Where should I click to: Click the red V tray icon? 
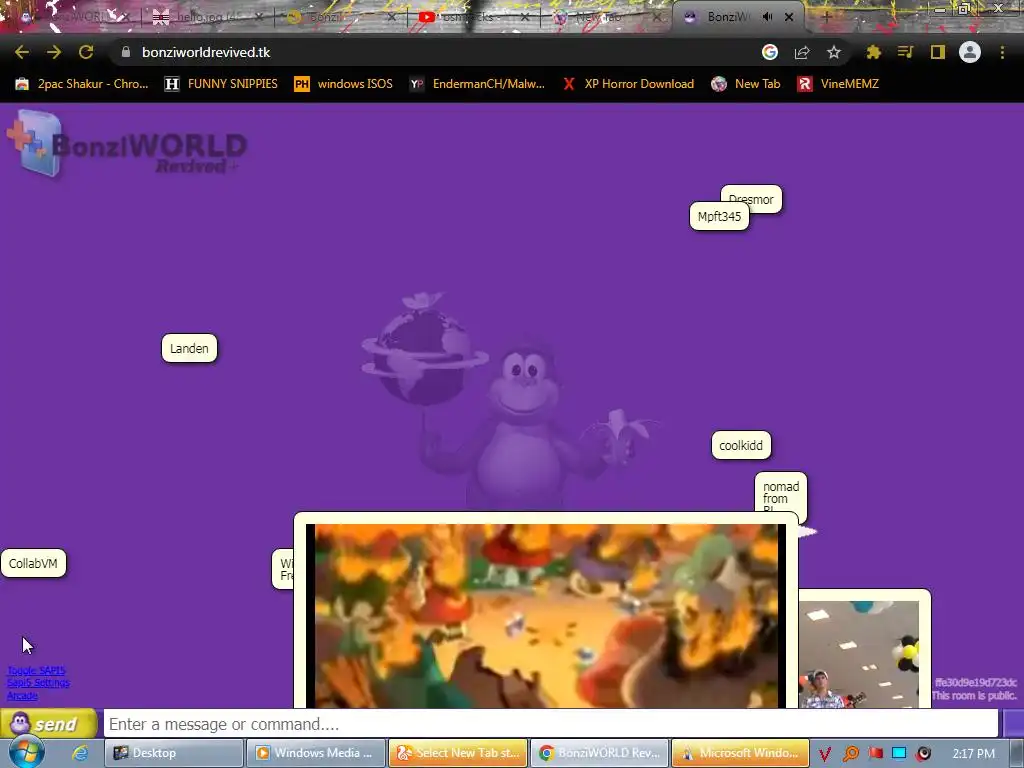(825, 754)
